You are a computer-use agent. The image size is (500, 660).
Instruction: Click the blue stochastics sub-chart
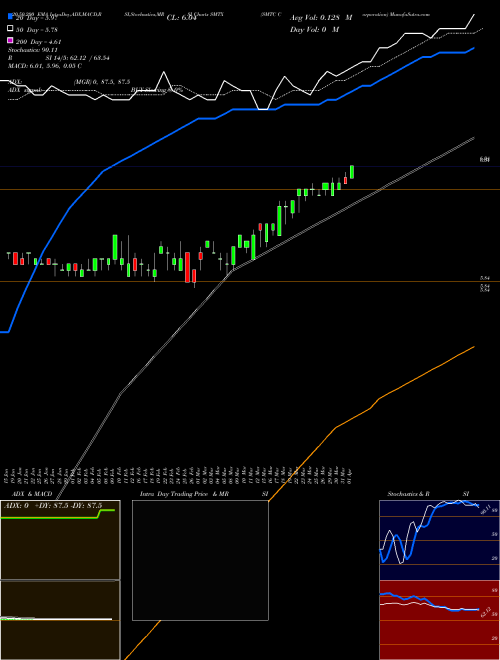point(439,540)
